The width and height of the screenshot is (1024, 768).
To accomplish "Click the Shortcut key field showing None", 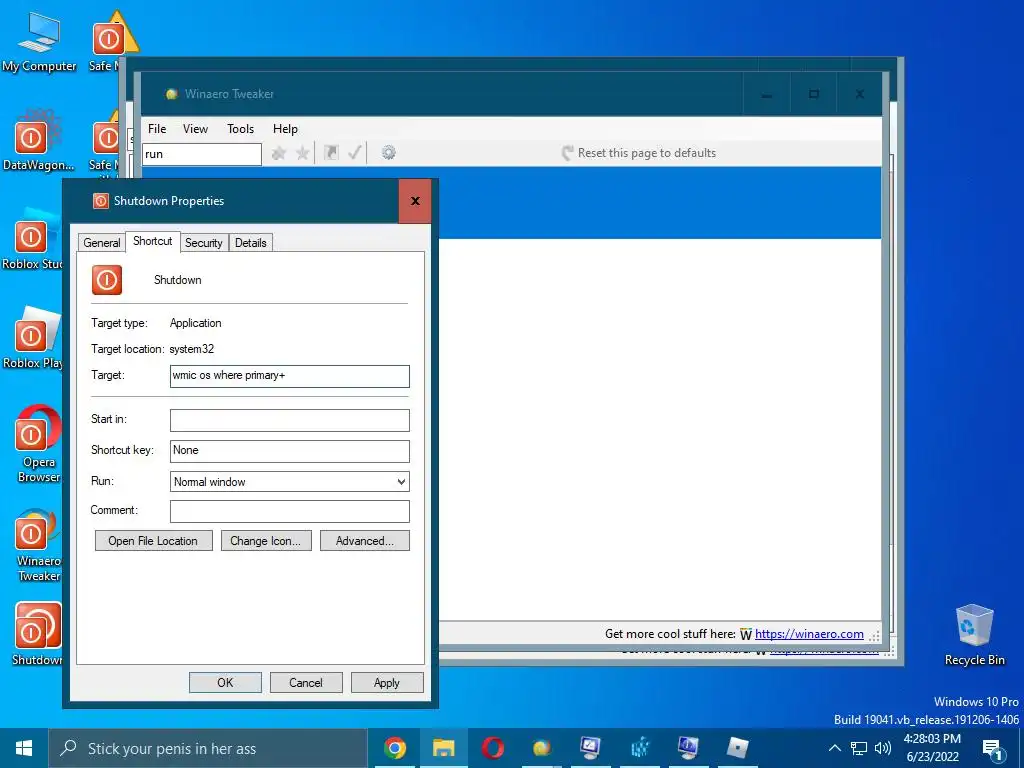I will click(289, 451).
